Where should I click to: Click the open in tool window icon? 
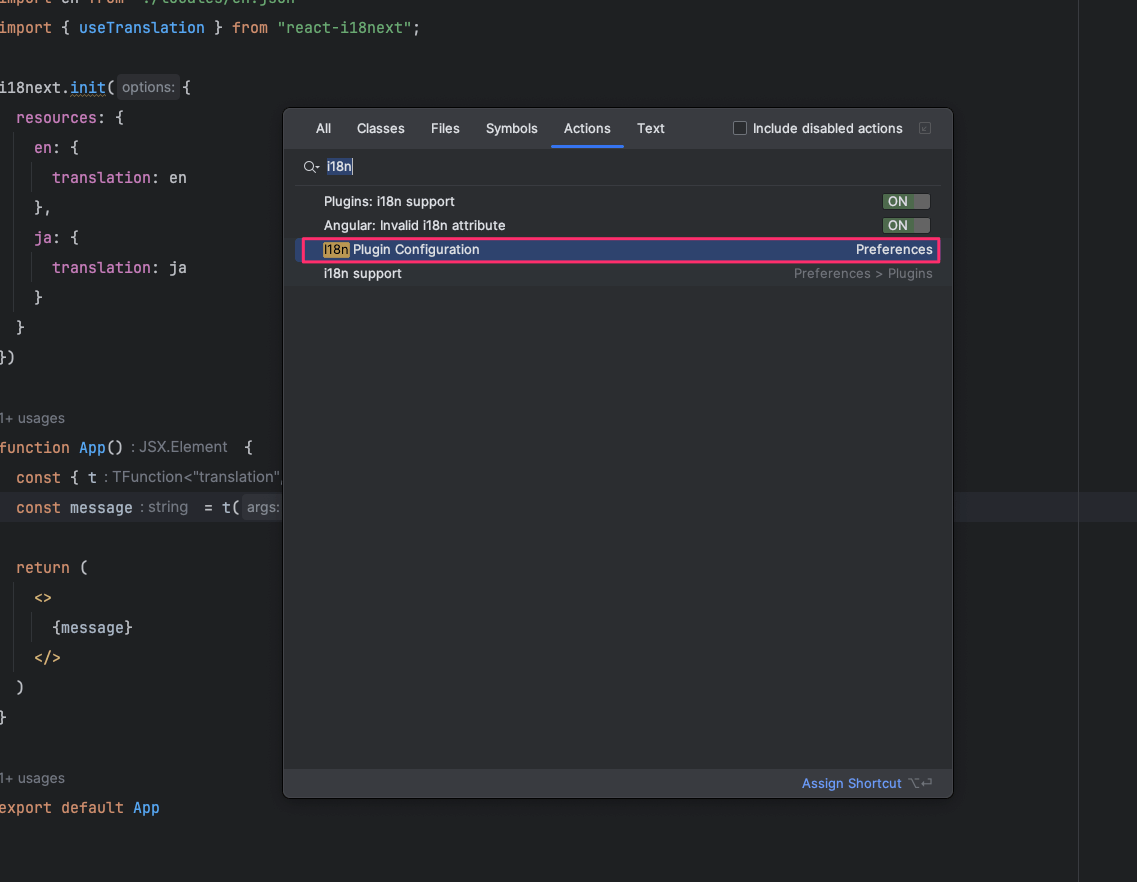[924, 129]
